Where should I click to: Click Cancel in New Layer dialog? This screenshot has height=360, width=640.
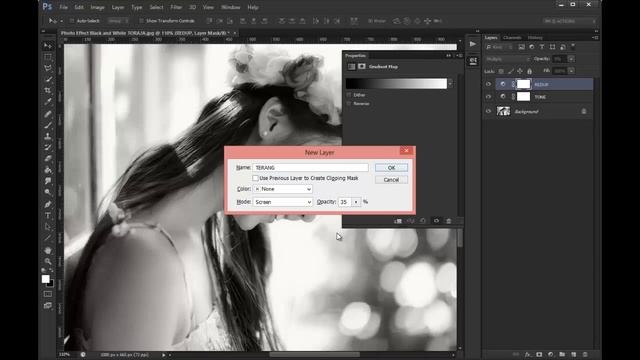coord(391,180)
